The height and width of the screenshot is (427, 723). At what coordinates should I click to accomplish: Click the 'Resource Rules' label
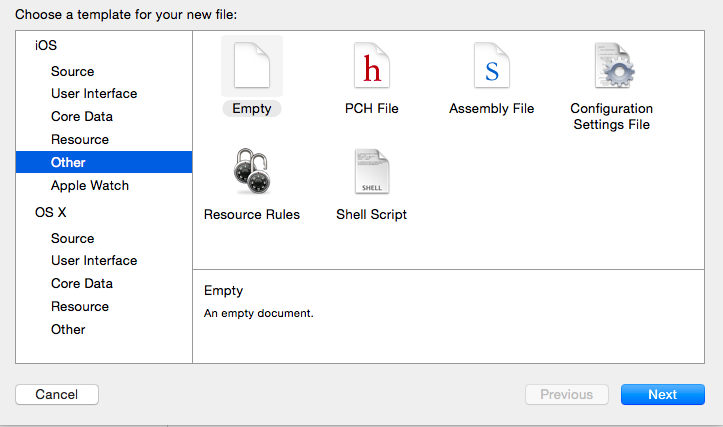(252, 214)
